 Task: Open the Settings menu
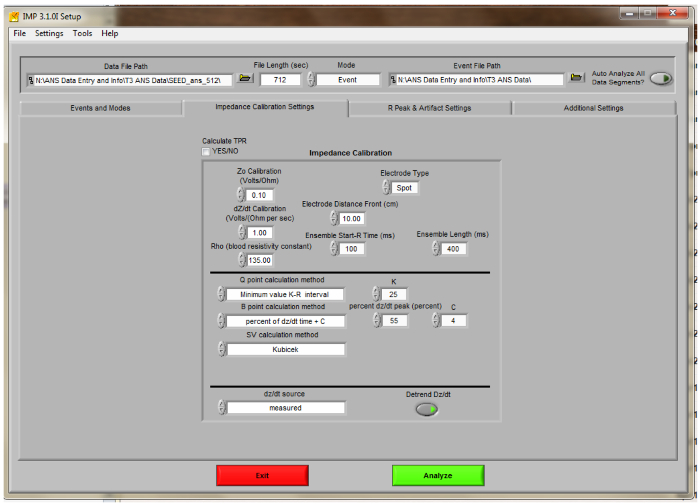click(x=49, y=33)
